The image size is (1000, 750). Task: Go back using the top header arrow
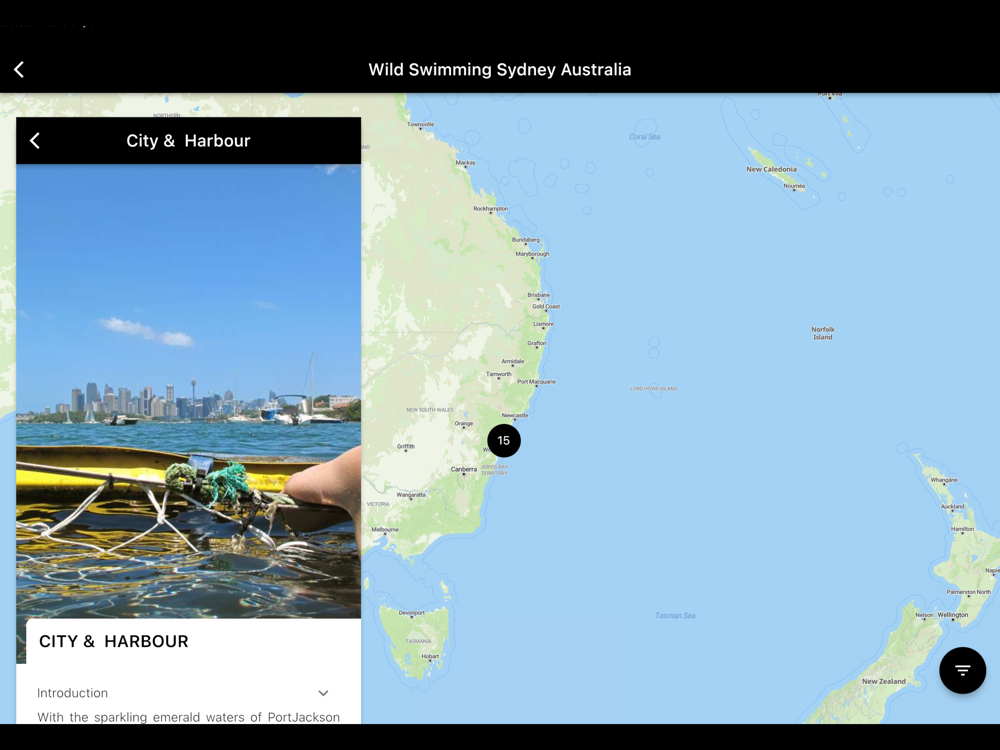(19, 70)
